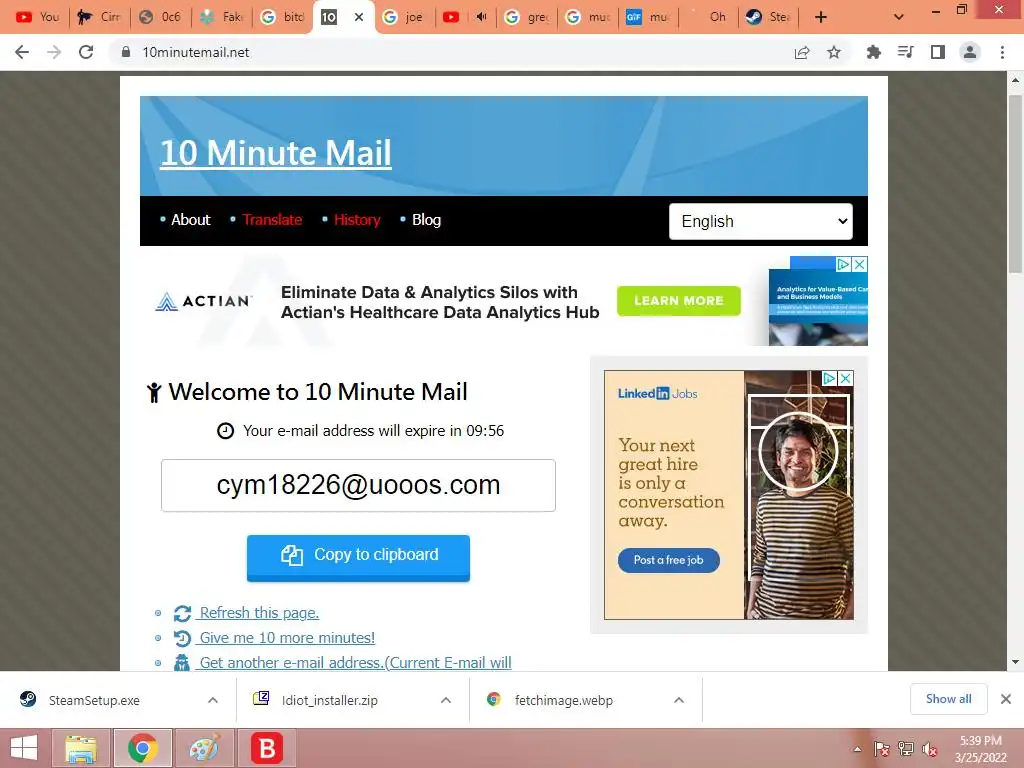Open File Explorer from the taskbar

81,748
